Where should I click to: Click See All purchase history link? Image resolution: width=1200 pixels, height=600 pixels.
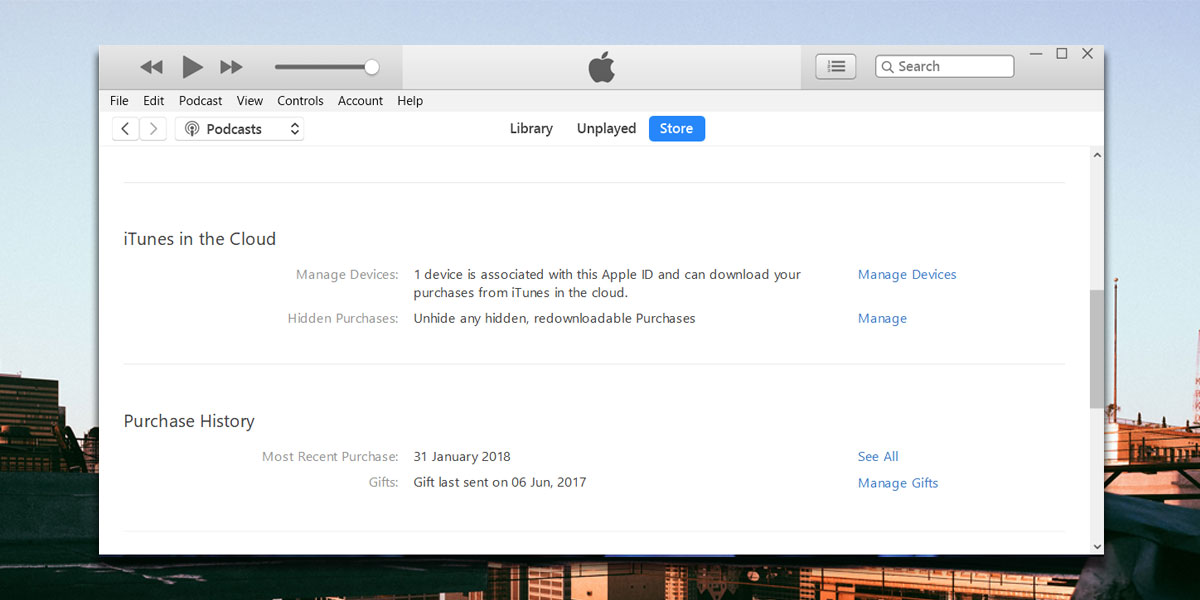(878, 456)
